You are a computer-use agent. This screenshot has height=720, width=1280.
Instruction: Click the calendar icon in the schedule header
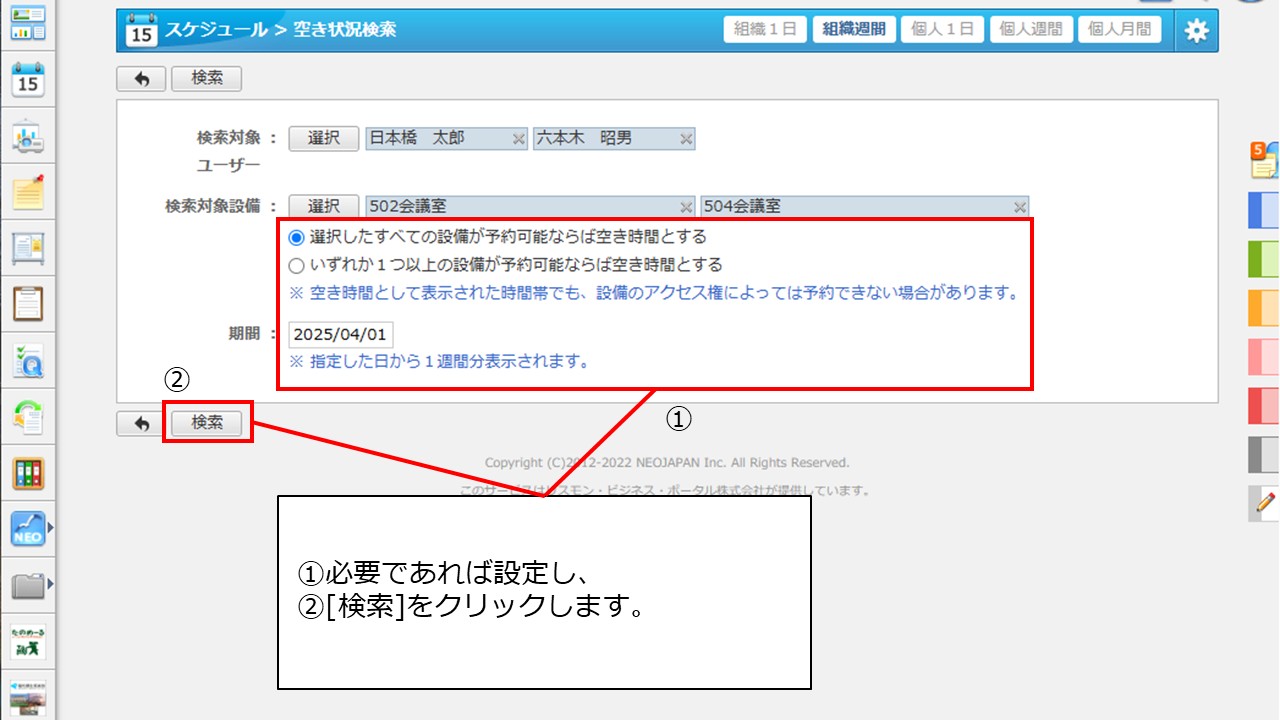140,31
